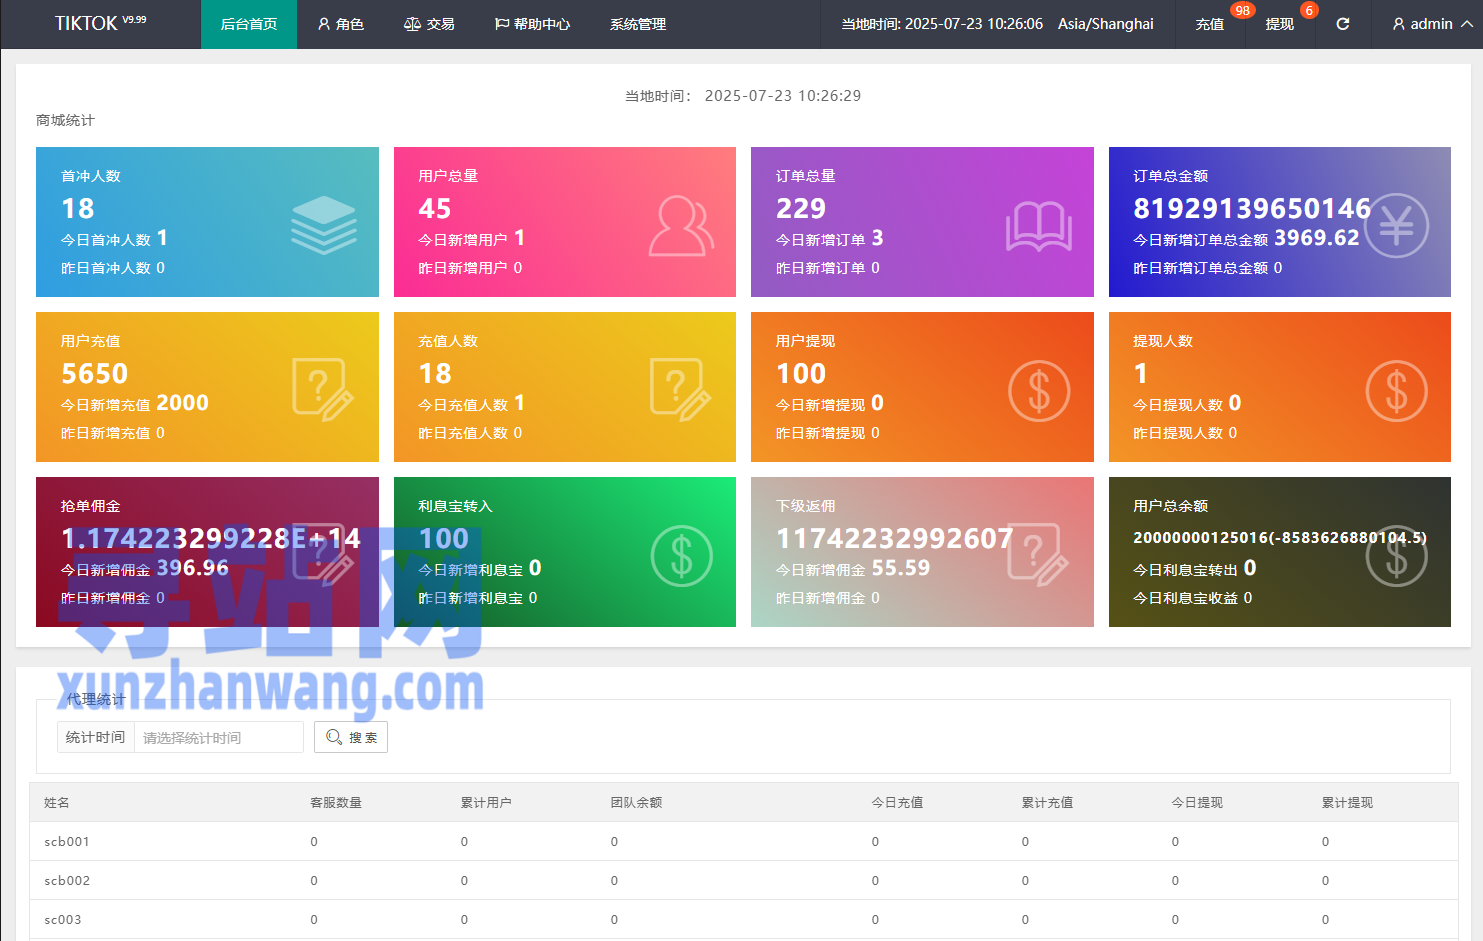Focus the 请选择统计时间 input field
Viewport: 1483px width, 941px height.
219,737
